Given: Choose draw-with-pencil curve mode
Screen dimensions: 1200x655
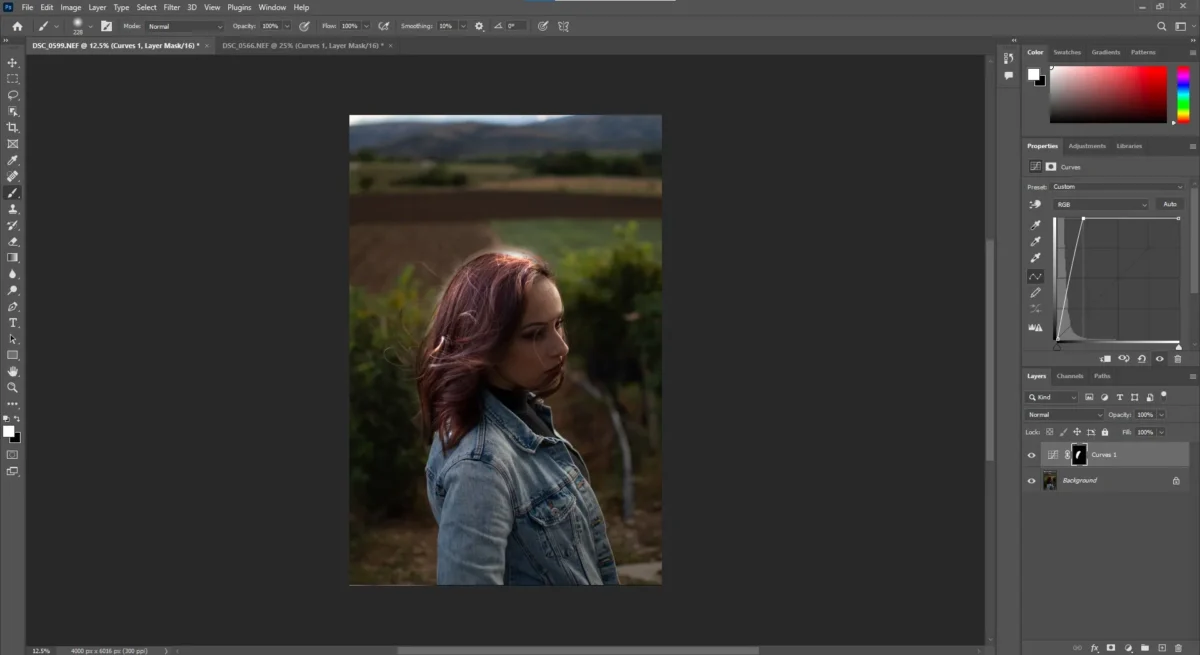Looking at the screenshot, I should click(x=1036, y=293).
